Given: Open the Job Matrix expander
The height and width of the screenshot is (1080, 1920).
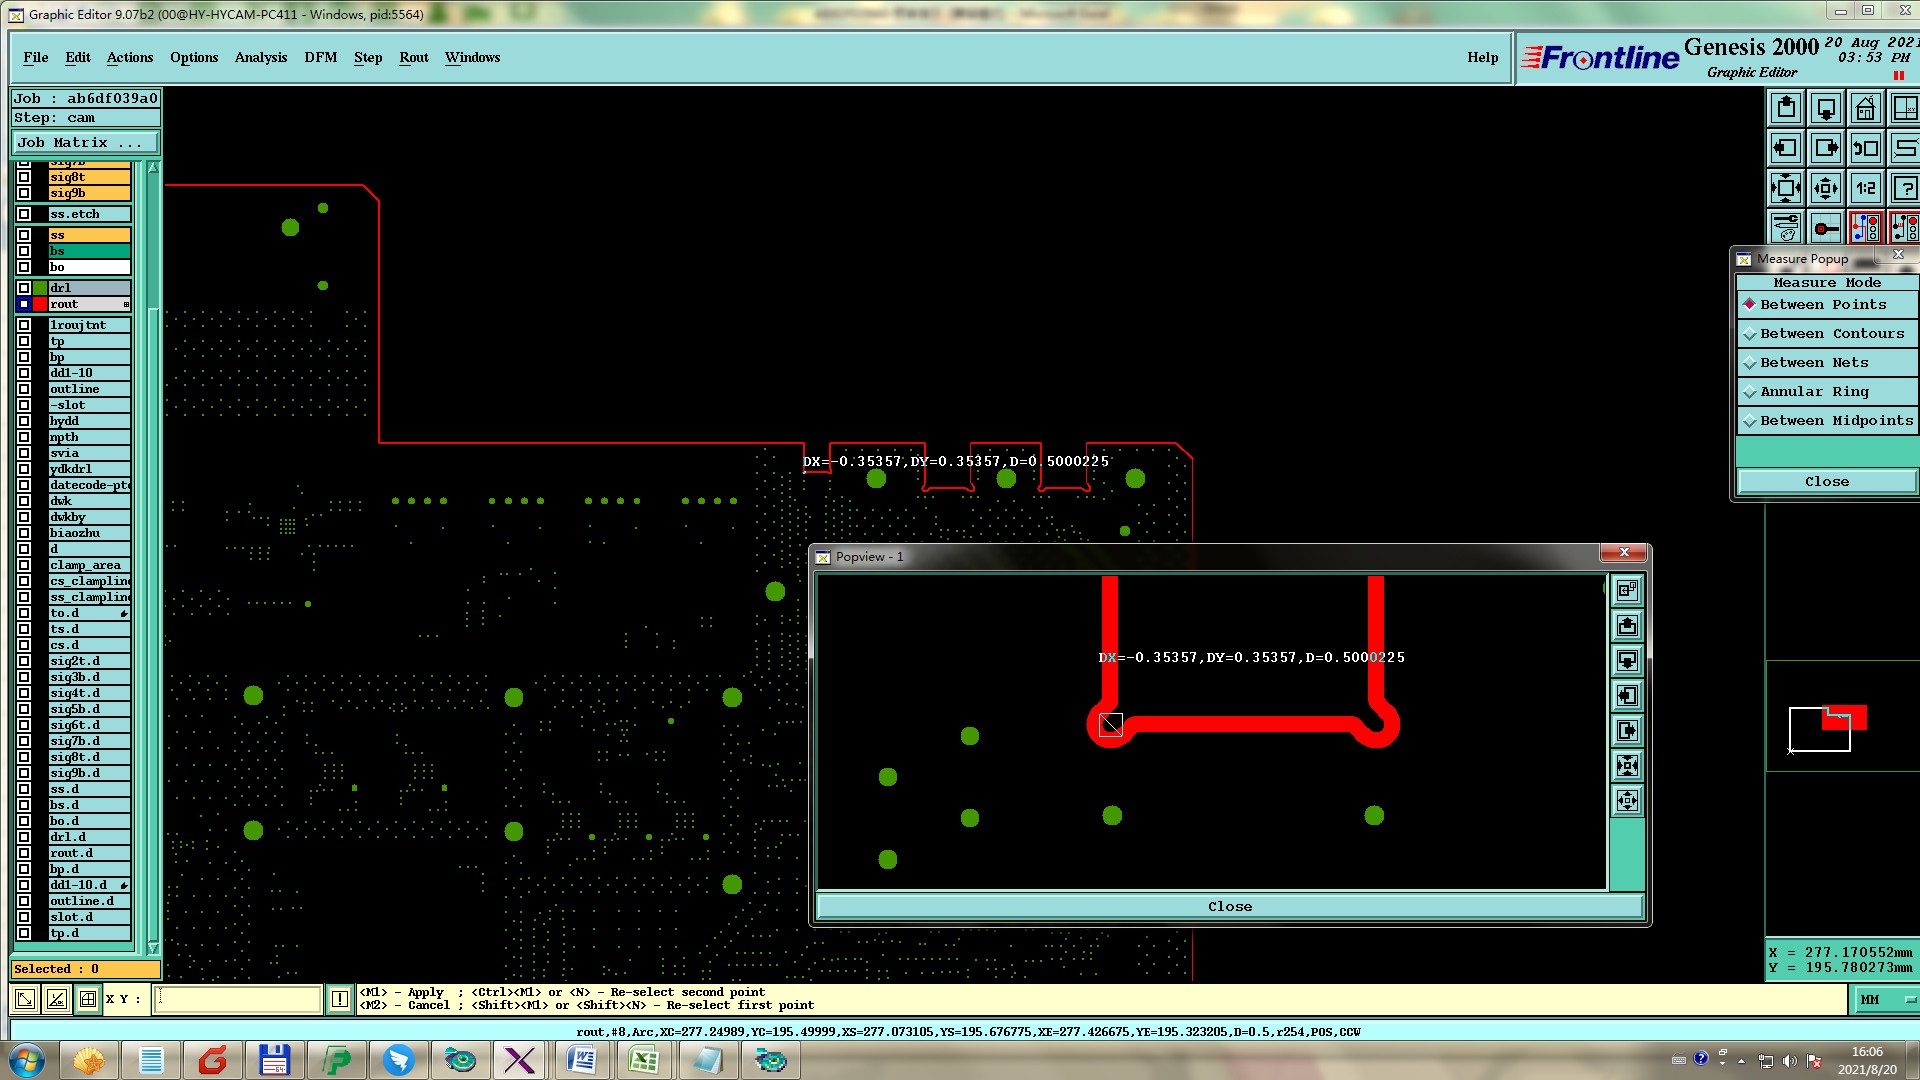Looking at the screenshot, I should [x=85, y=143].
